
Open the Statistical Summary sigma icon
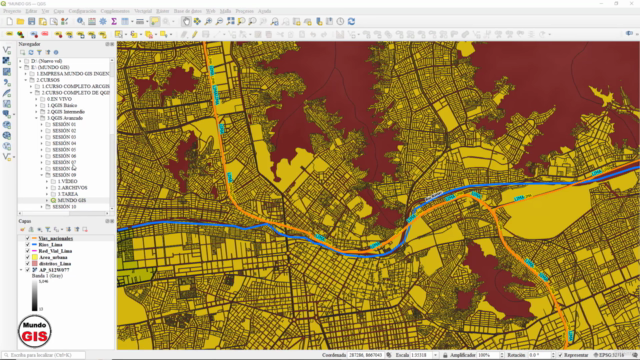pyautogui.click(x=114, y=22)
